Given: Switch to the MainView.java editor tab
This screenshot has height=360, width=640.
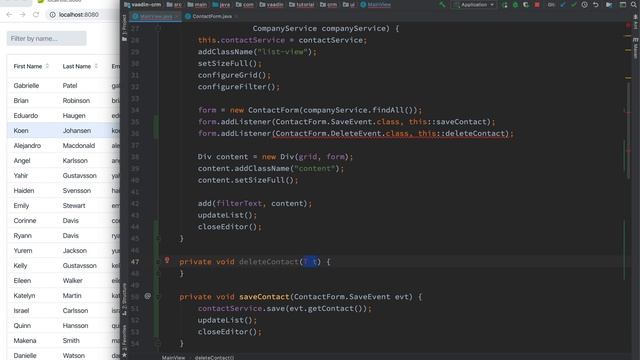Looking at the screenshot, I should 156,16.
